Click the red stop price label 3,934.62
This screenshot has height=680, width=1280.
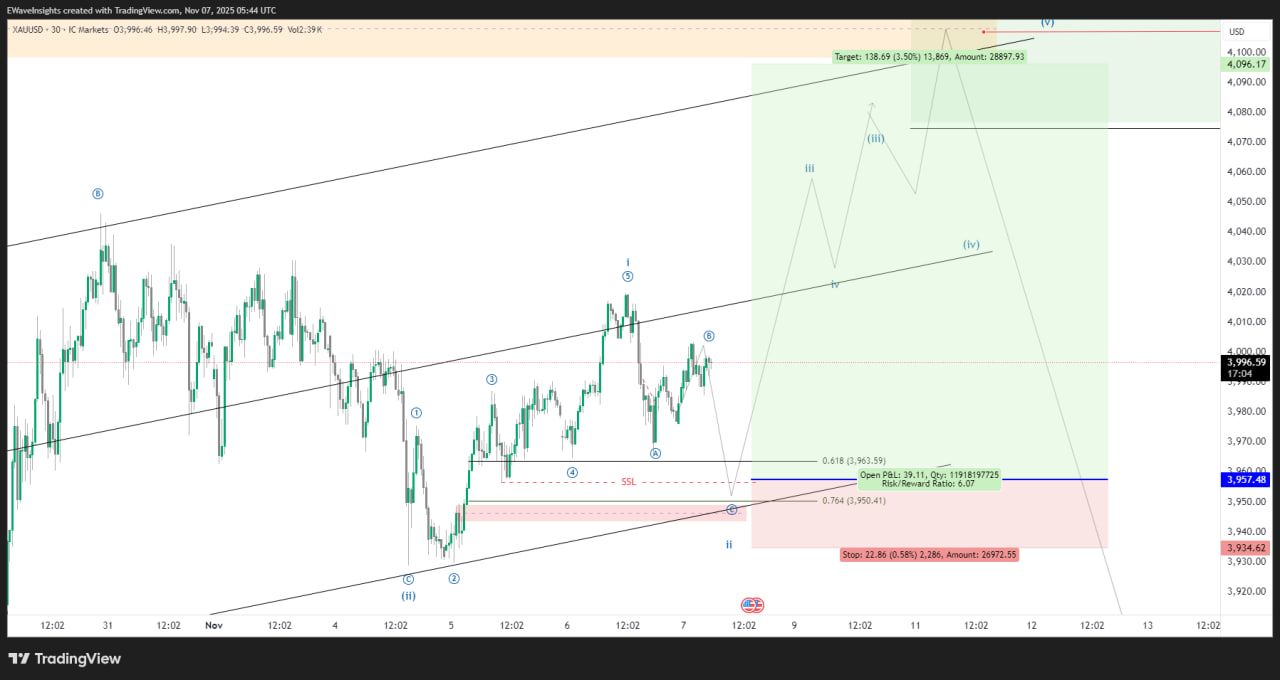tap(1245, 547)
